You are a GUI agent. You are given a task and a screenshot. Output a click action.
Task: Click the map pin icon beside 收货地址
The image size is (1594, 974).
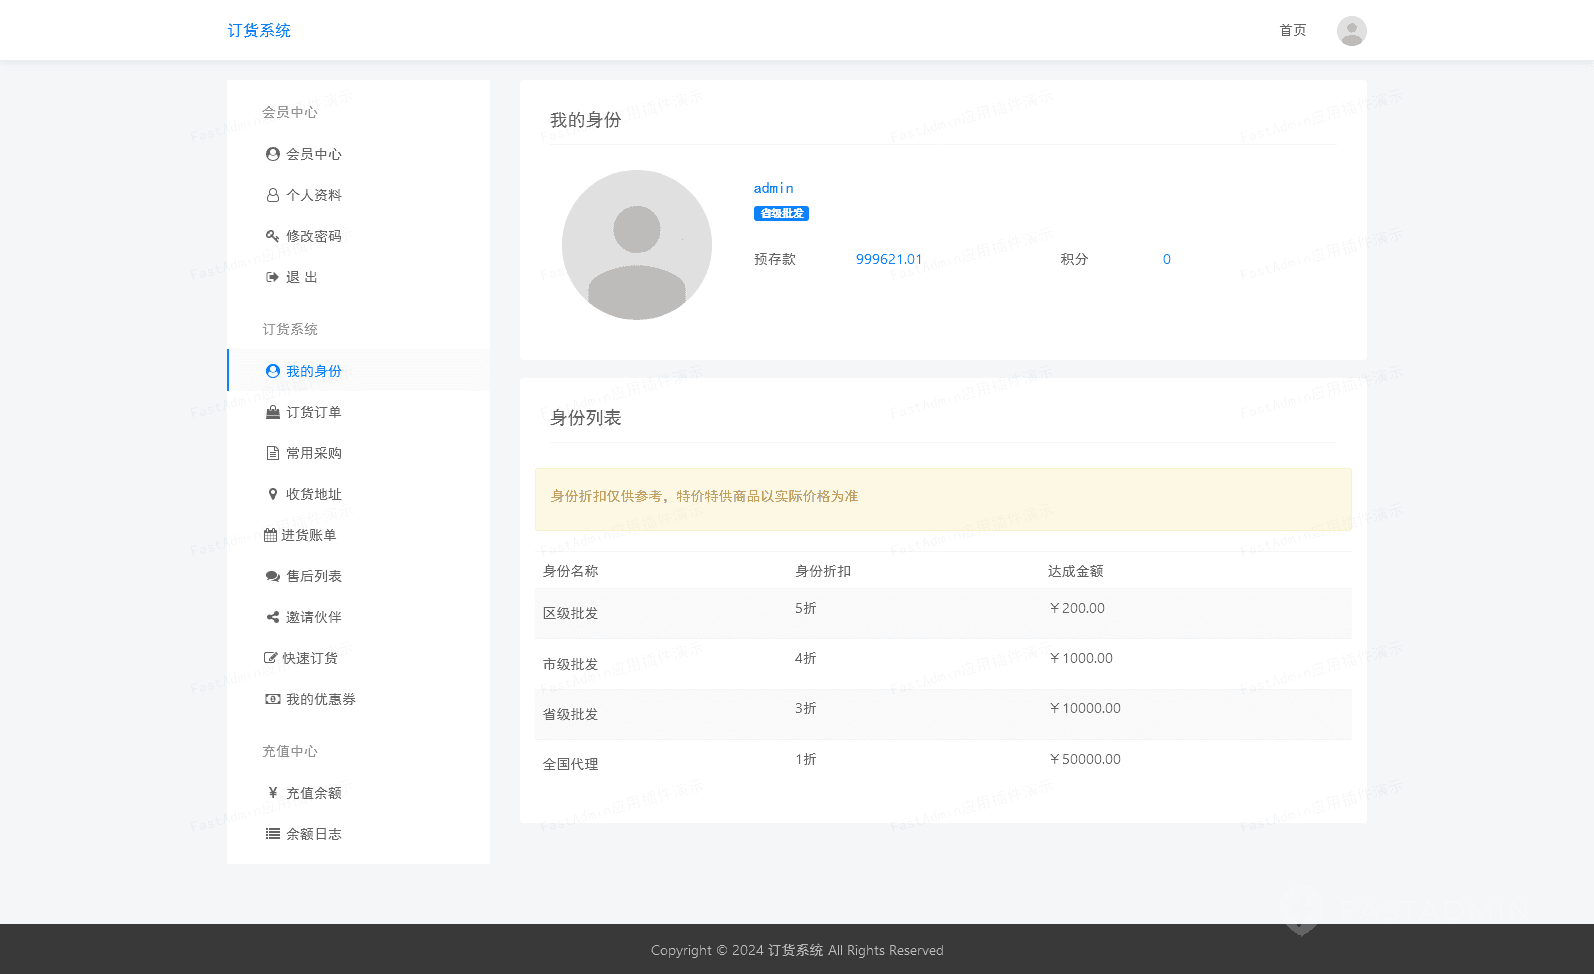[x=272, y=494]
